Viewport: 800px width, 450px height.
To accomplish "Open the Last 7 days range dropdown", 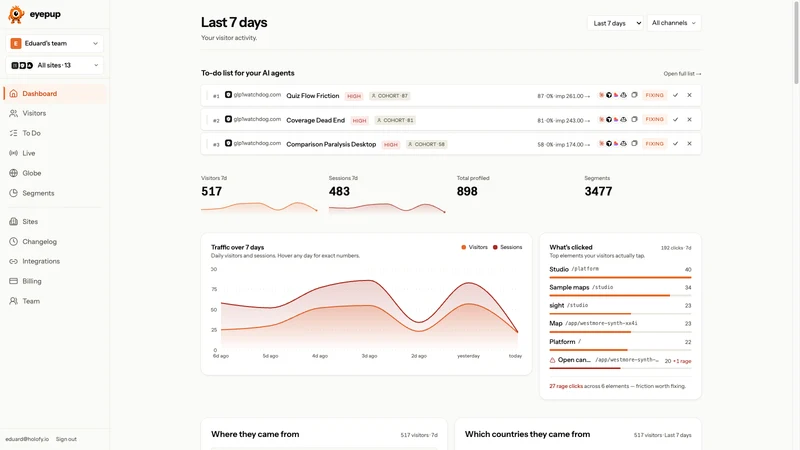I will point(615,23).
